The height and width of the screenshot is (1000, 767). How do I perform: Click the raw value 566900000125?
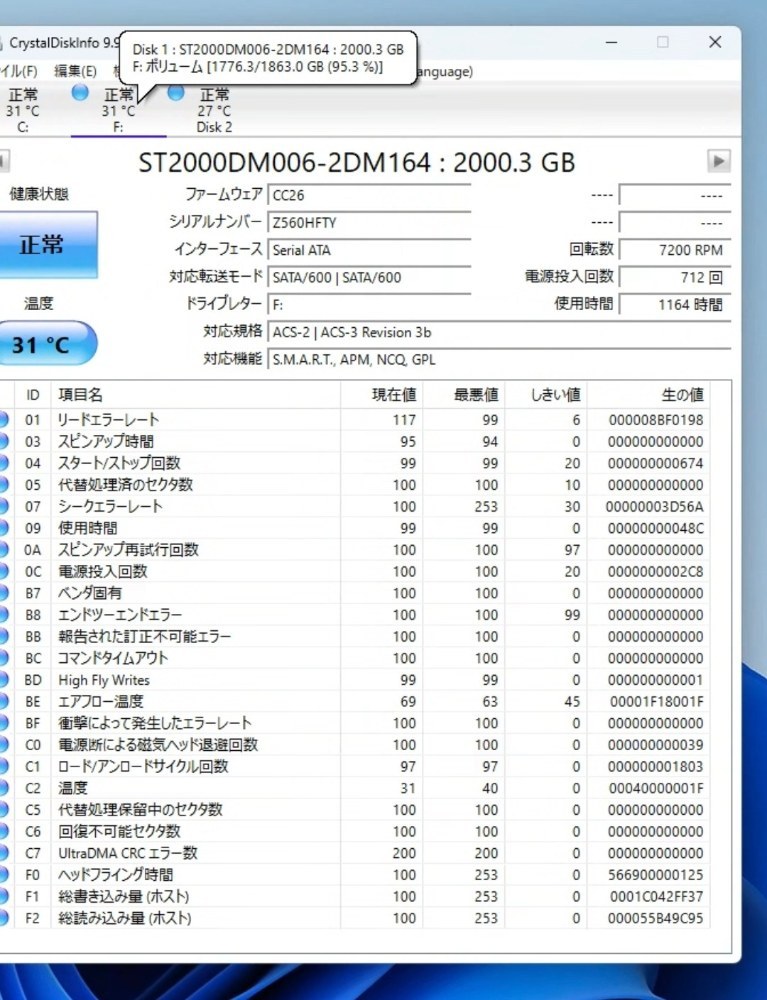tap(655, 876)
